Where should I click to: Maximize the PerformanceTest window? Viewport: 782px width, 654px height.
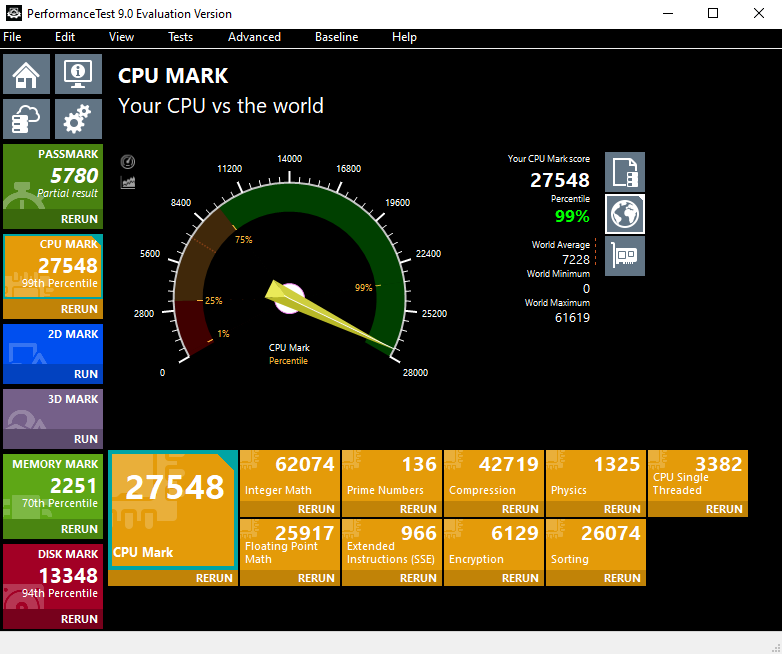tap(713, 13)
